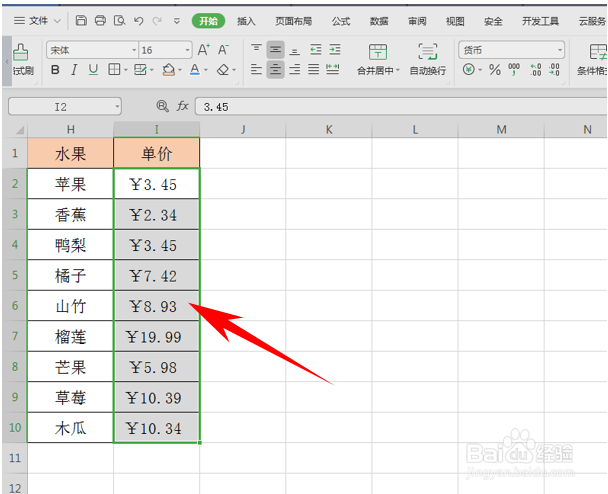
Task: Apply thousands separator style
Action: [514, 70]
